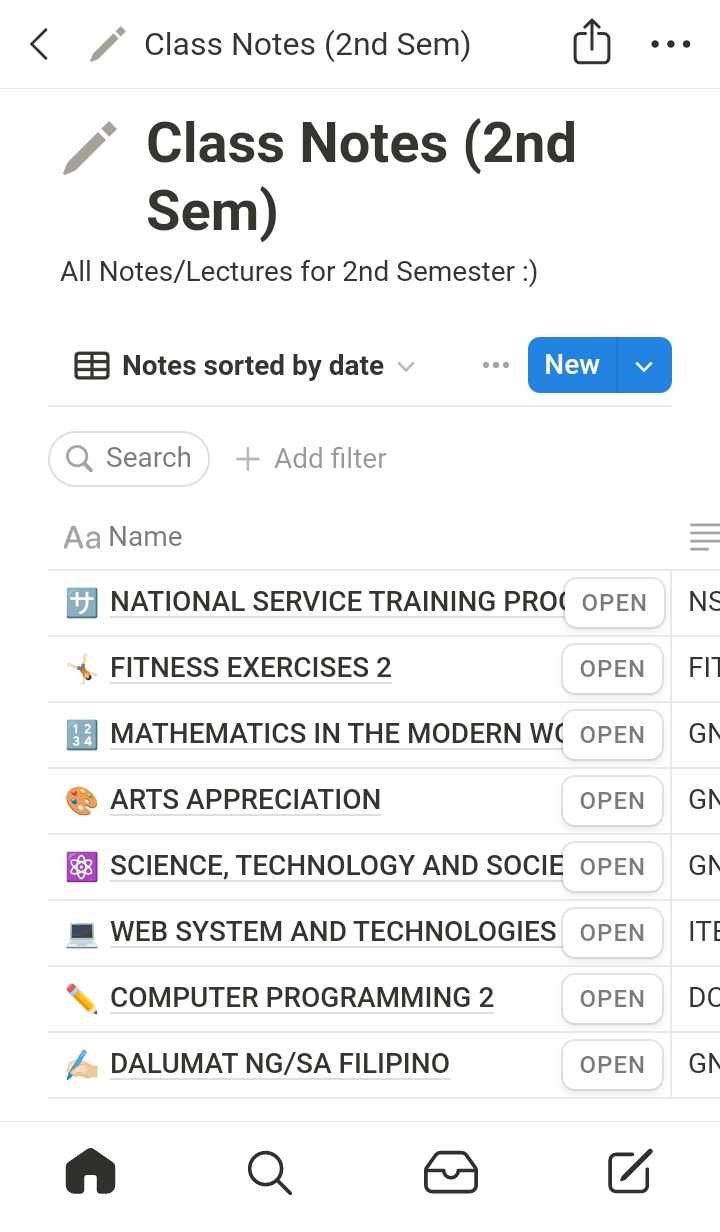The height and width of the screenshot is (1232, 720).
Task: Open database view options ellipsis
Action: coord(495,365)
